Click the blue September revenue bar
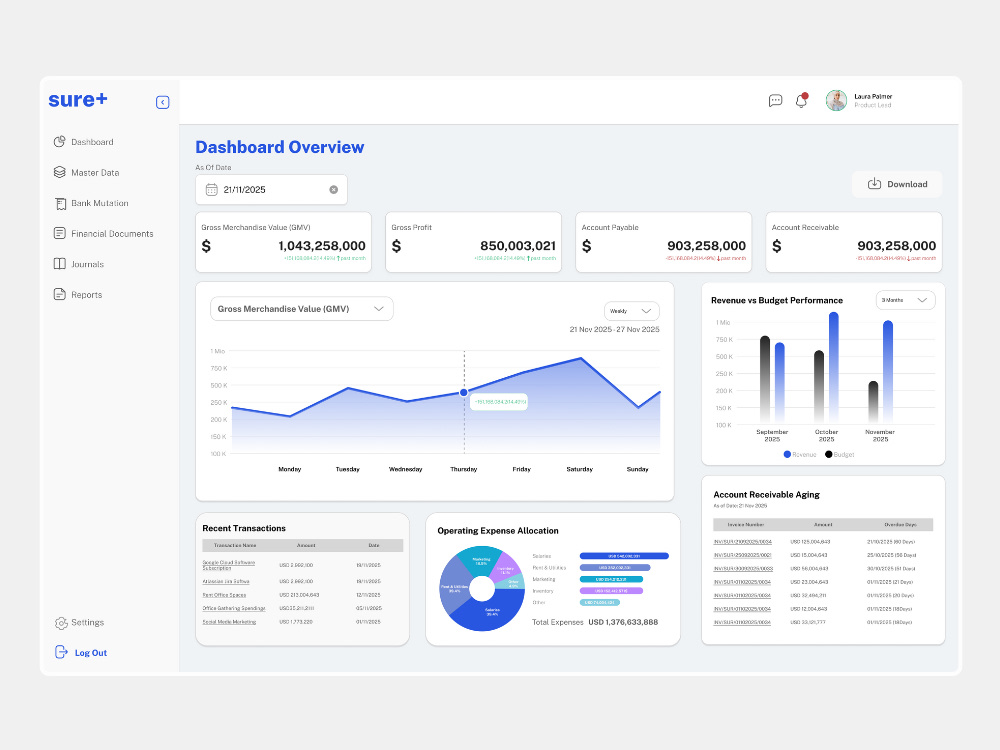The width and height of the screenshot is (1000, 750). pos(779,383)
